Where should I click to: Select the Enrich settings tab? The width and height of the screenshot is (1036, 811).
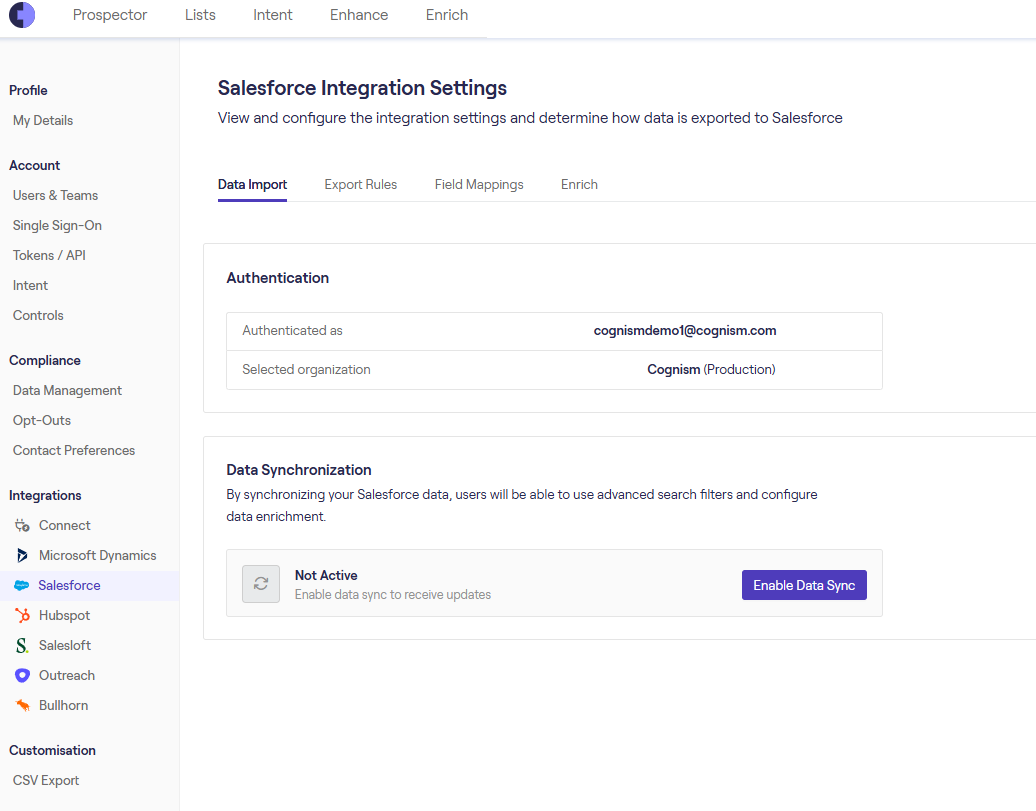pos(579,184)
